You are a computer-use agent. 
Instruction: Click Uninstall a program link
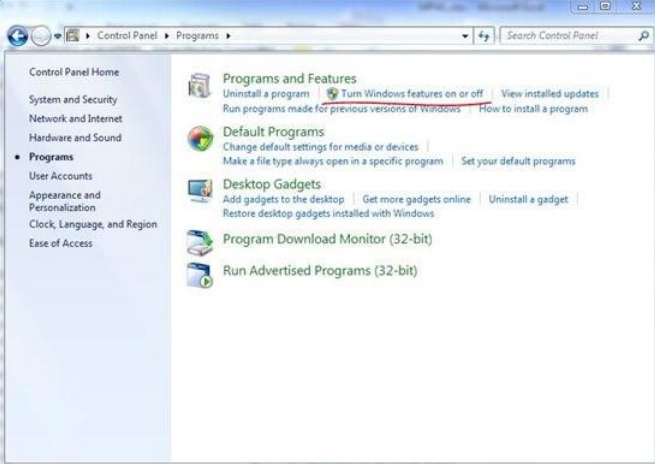pos(266,94)
